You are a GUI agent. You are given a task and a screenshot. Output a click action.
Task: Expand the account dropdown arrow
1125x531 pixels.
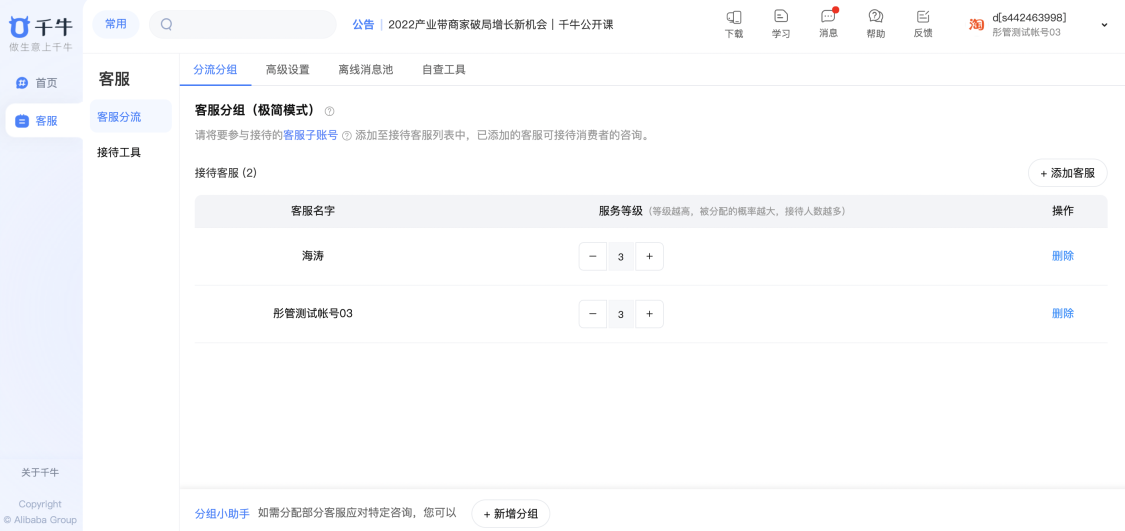[x=1104, y=25]
